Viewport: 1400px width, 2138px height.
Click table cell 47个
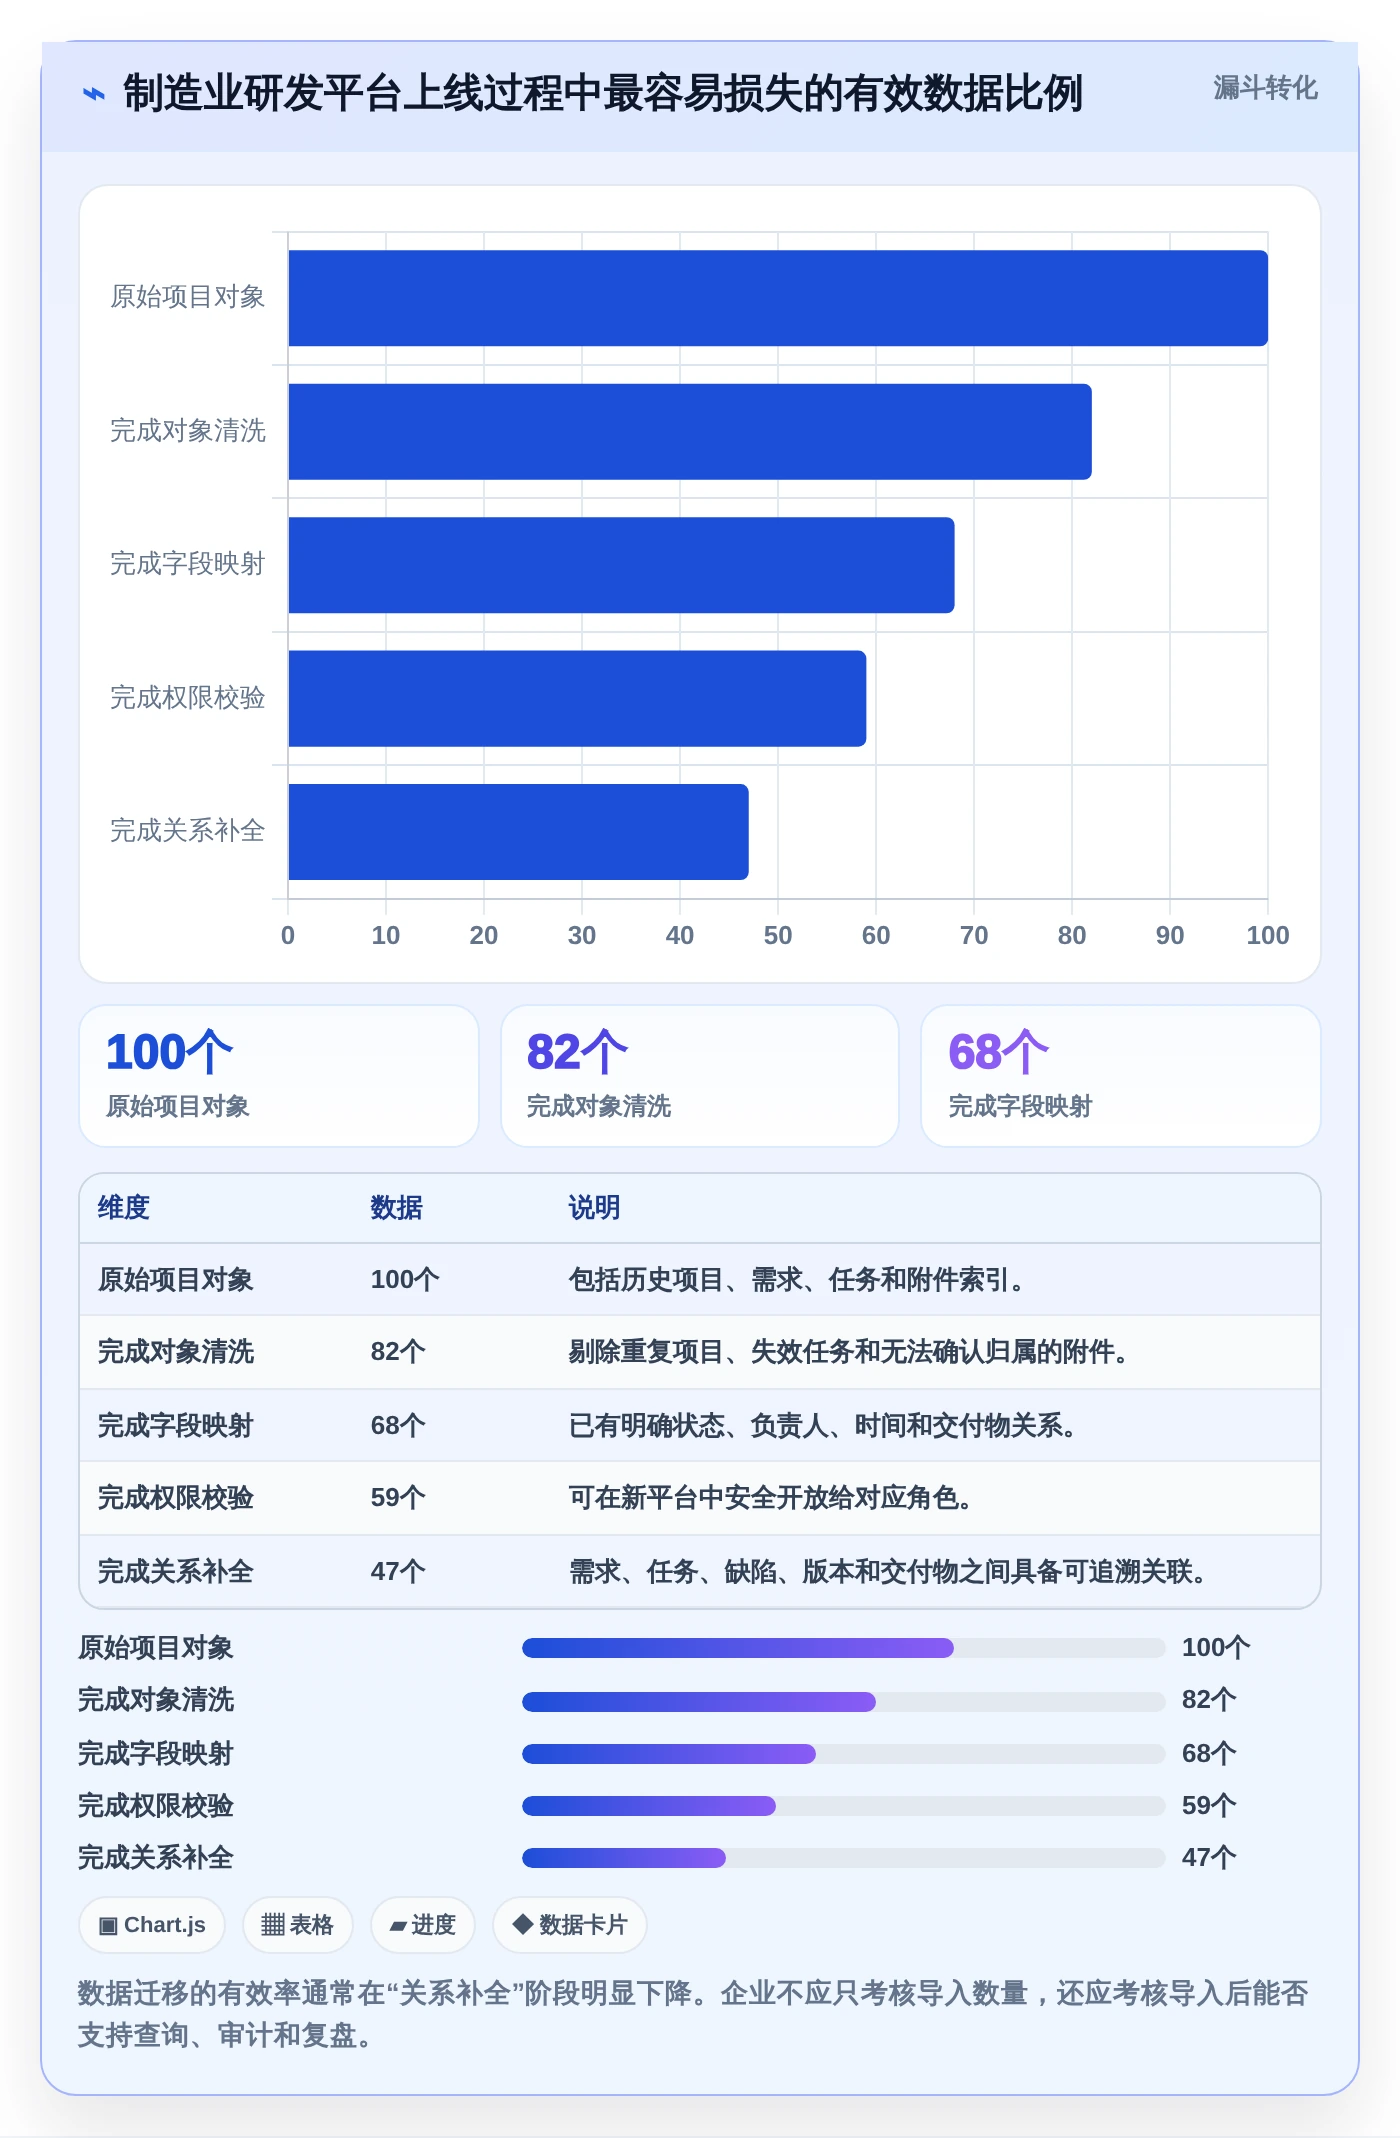pos(398,1572)
